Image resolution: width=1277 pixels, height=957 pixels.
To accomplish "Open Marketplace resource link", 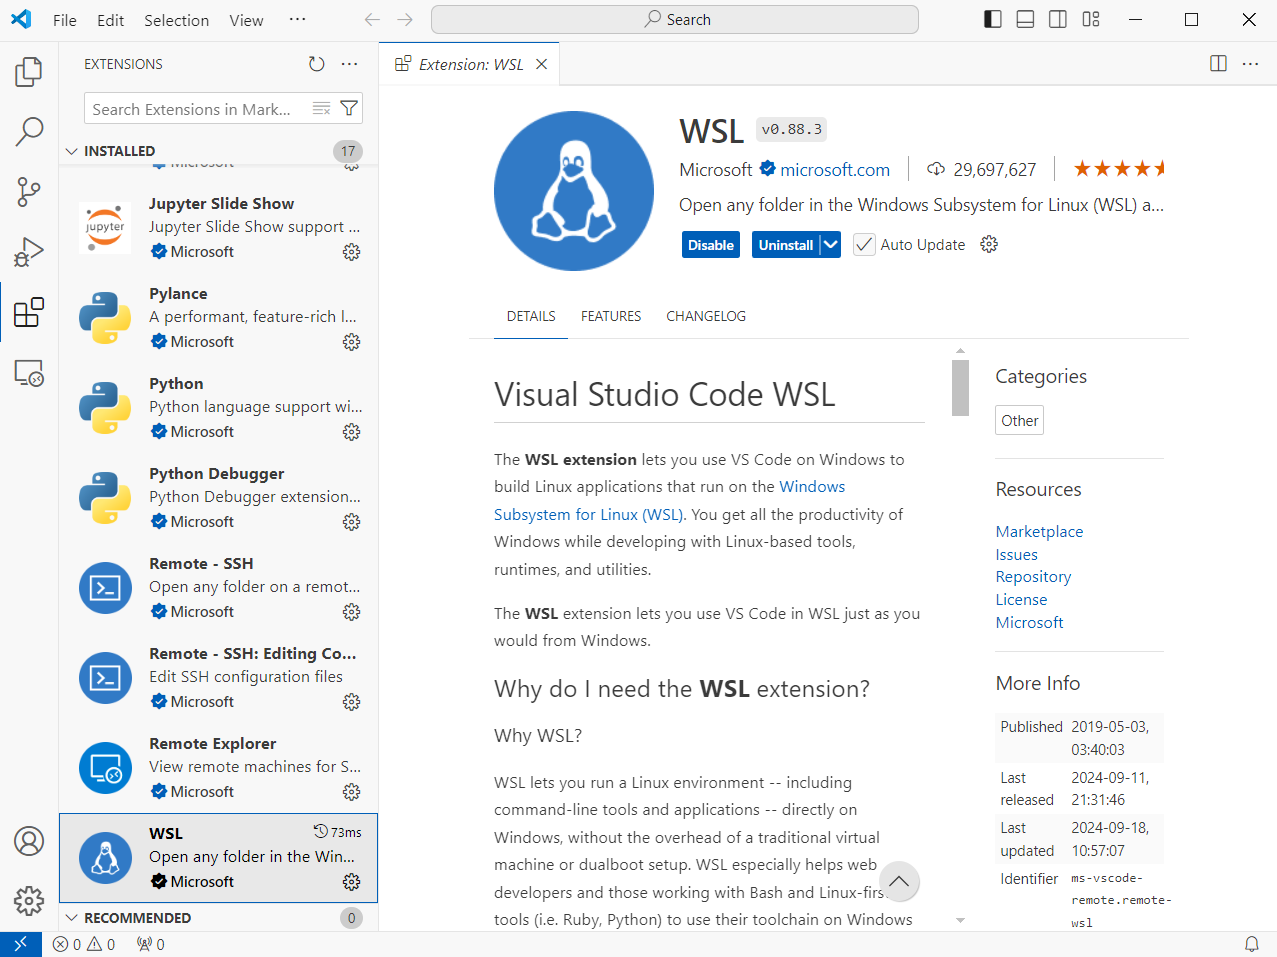I will pos(1039,532).
